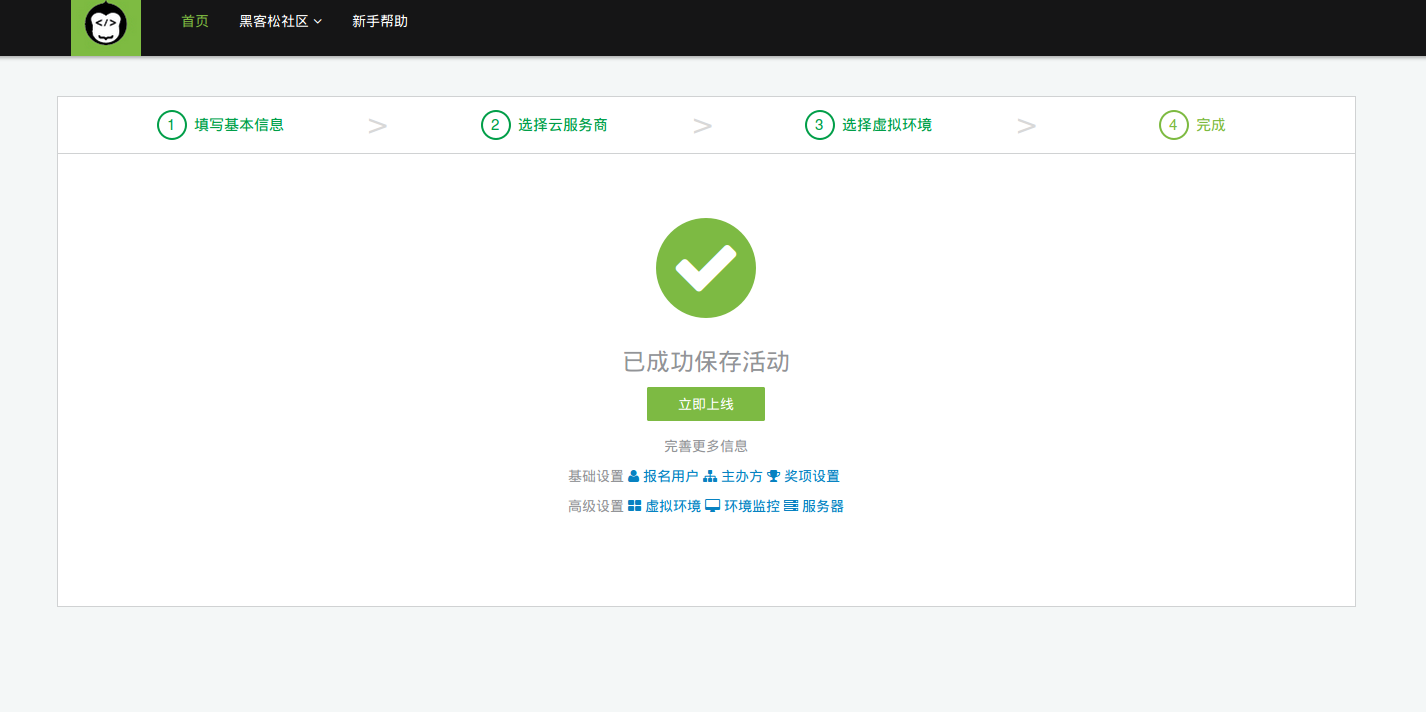Click the 已成功保存活动 heading text

[706, 362]
